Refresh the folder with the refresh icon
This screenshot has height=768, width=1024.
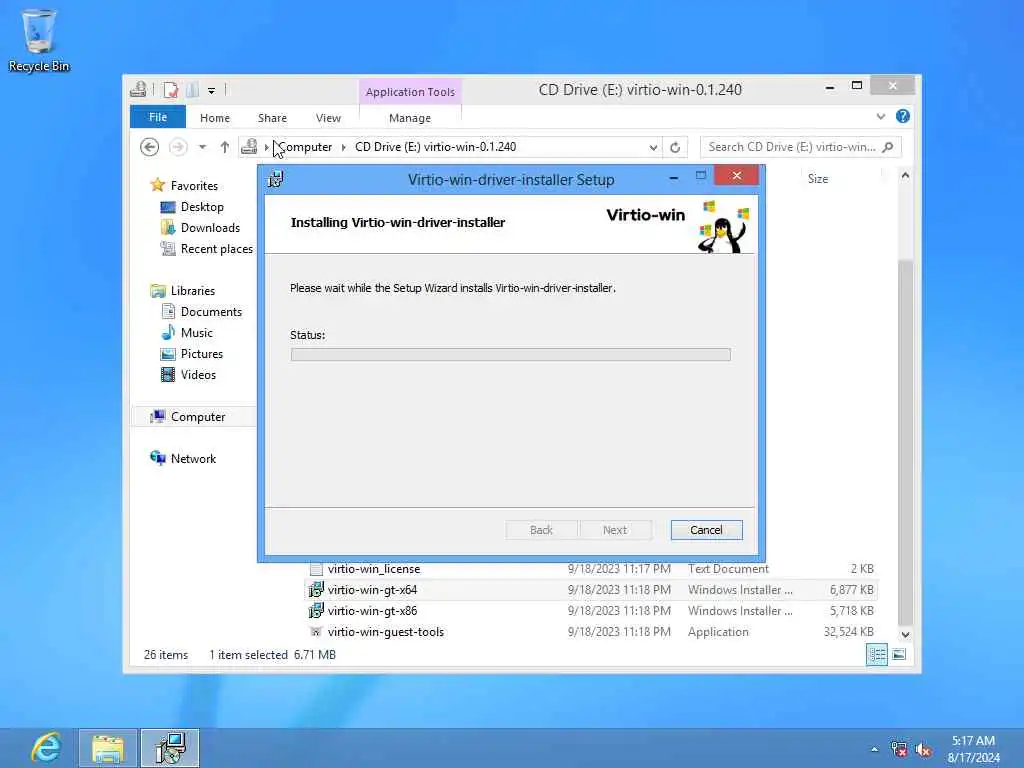tap(675, 148)
